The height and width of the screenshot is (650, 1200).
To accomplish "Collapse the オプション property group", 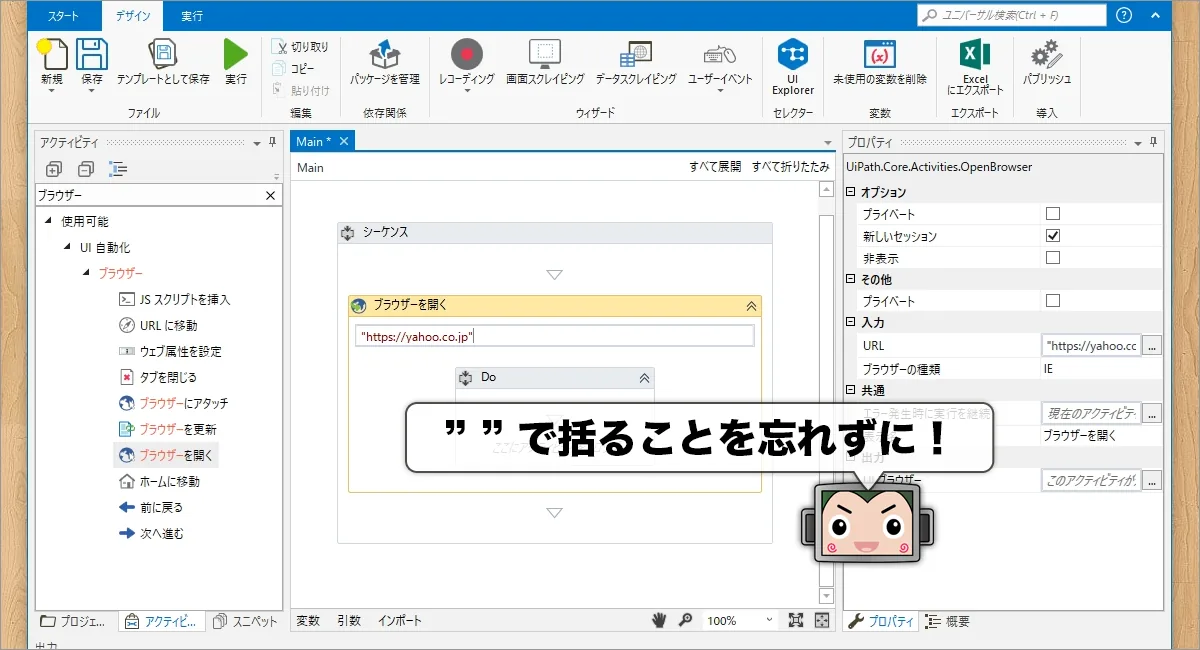I will coord(851,192).
